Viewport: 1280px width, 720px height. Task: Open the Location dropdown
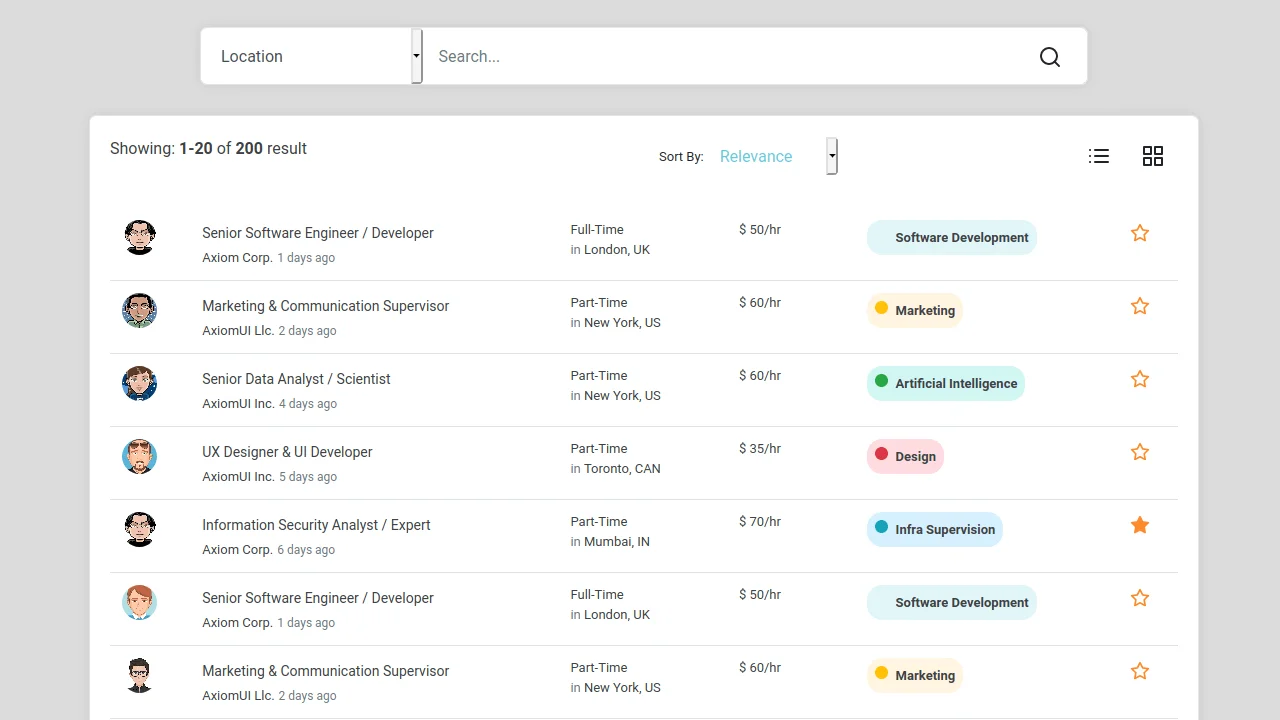[310, 56]
